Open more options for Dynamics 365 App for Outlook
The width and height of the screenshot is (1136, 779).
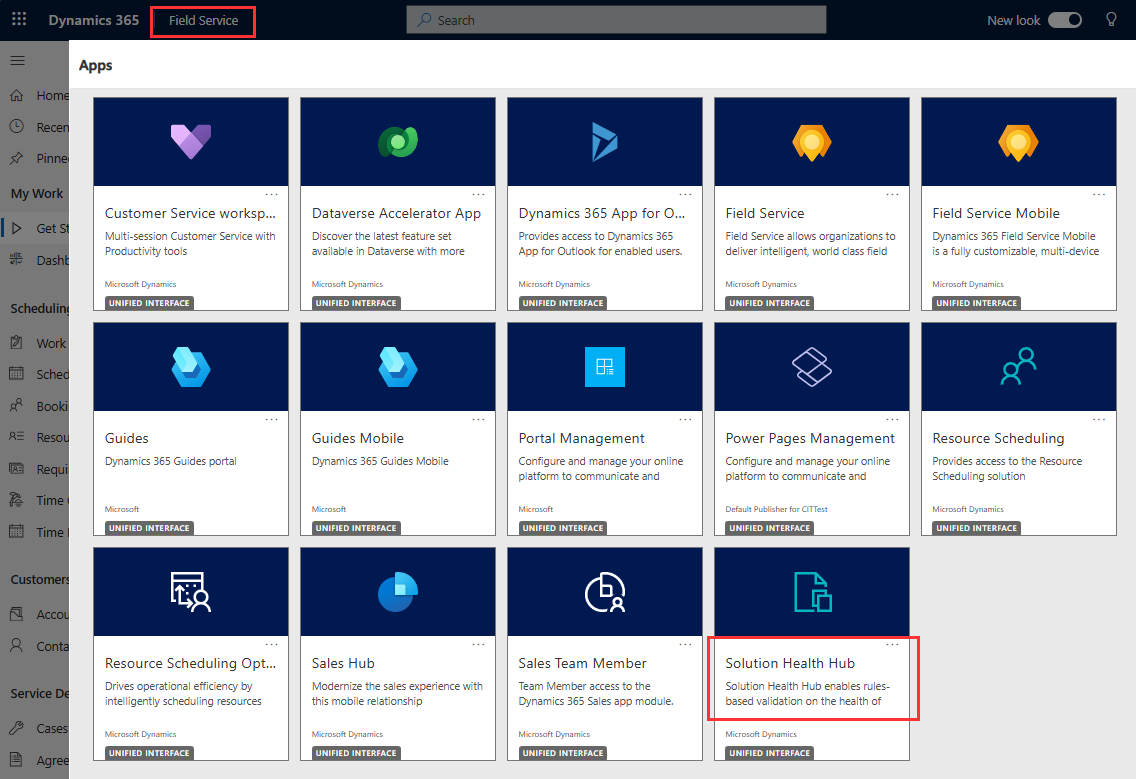coord(685,194)
